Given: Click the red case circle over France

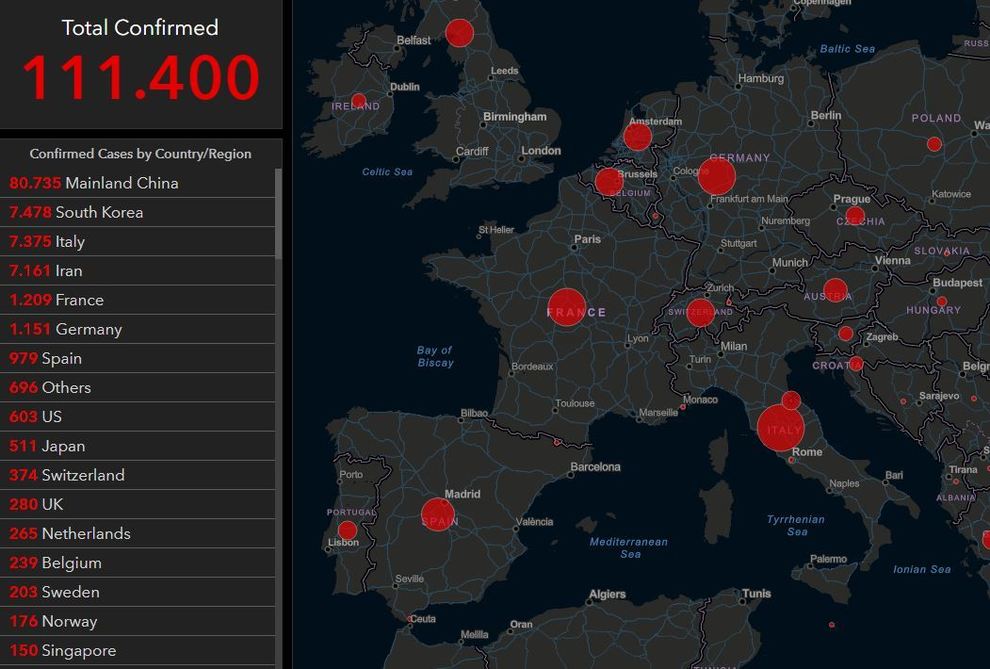Looking at the screenshot, I should (x=567, y=308).
